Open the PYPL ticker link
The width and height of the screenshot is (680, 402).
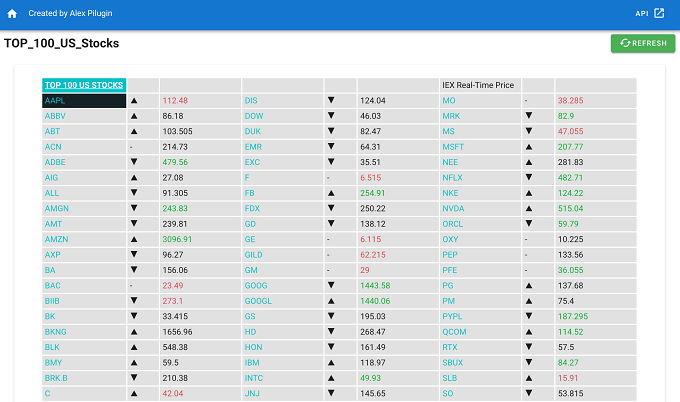point(452,317)
